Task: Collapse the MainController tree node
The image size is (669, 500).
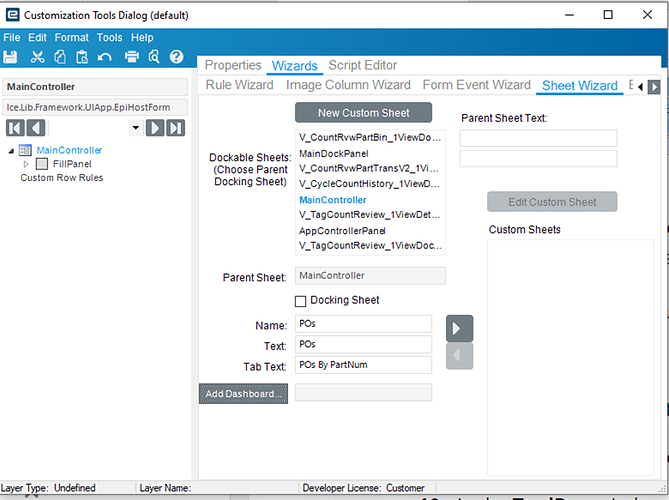Action: tap(11, 151)
